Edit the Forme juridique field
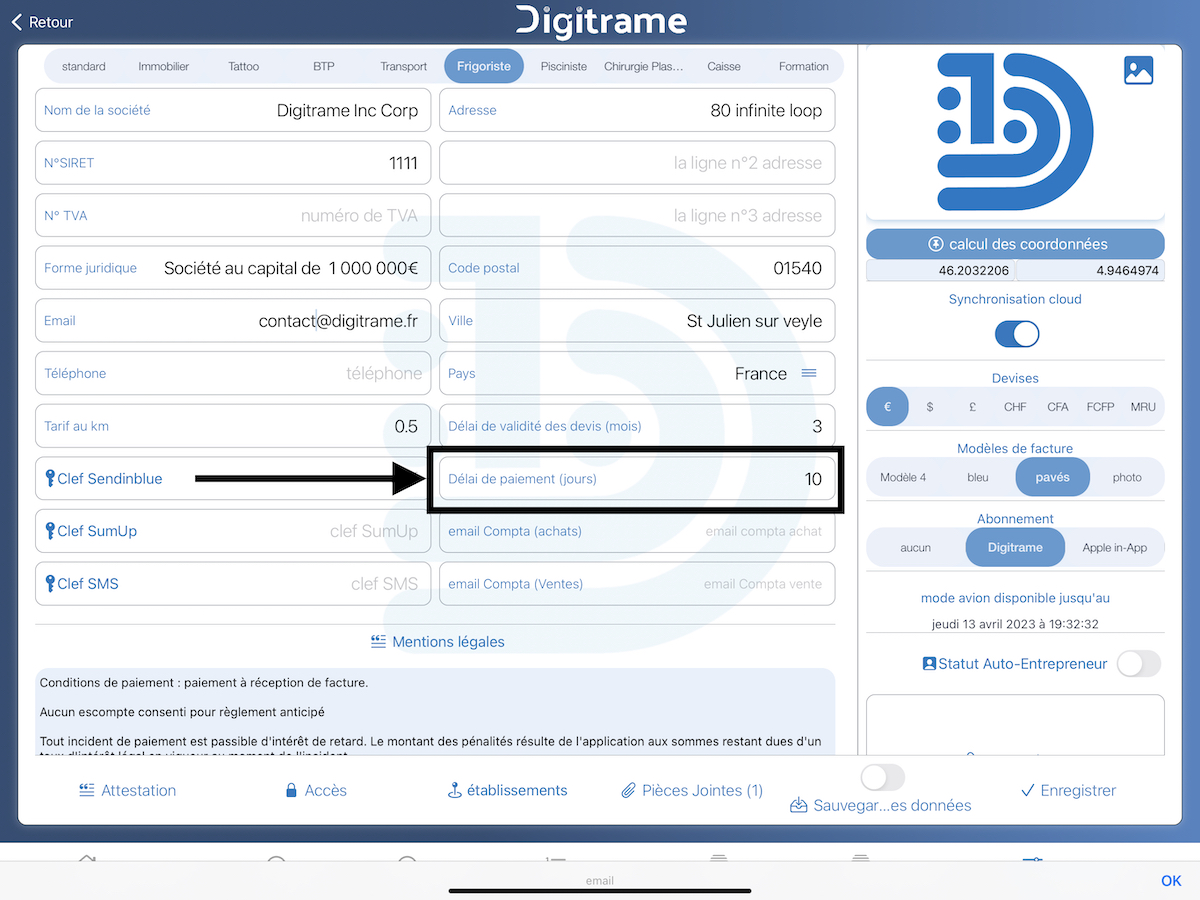Image resolution: width=1200 pixels, height=900 pixels. [233, 268]
